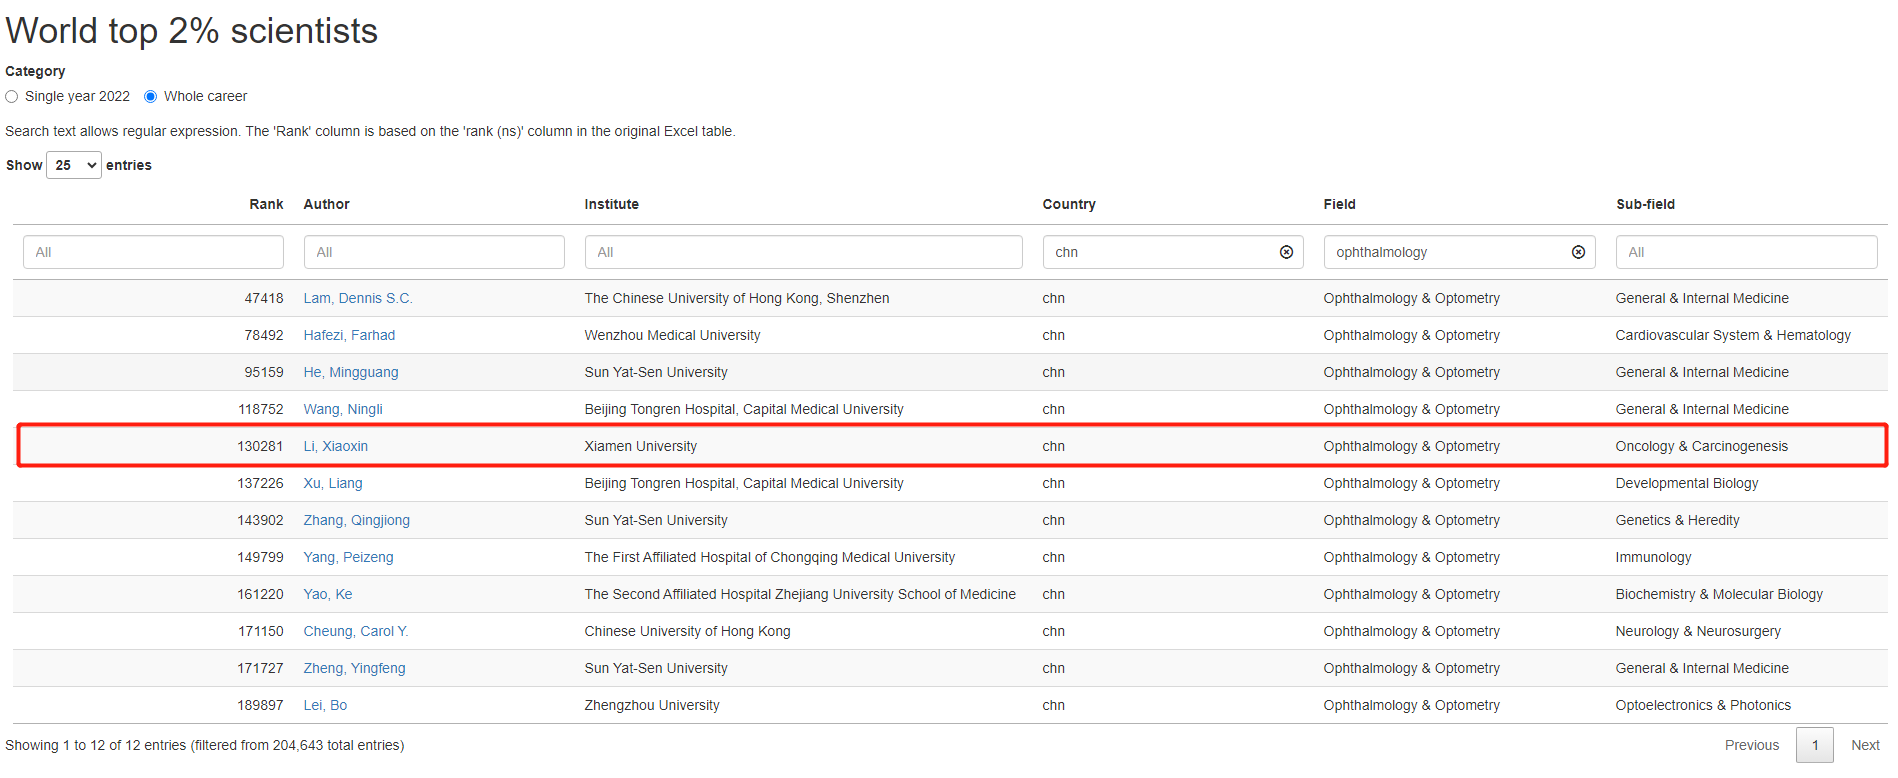This screenshot has height=778, width=1898.
Task: Open the Show entries count dropdown
Action: 74,165
